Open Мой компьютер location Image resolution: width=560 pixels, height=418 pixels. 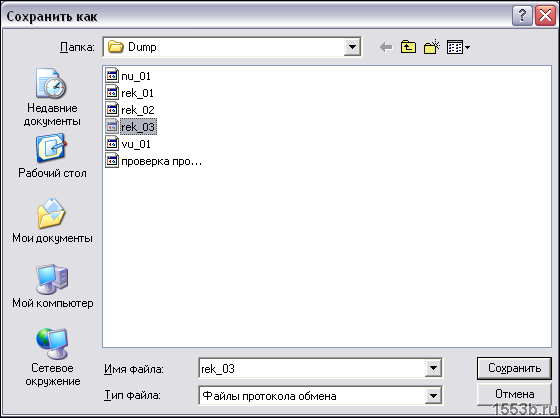(52, 286)
